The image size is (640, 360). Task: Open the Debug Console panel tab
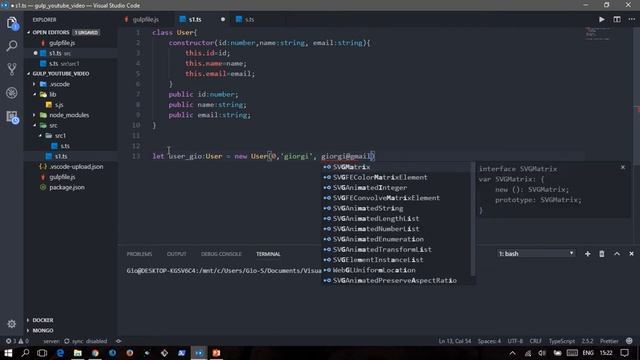point(221,254)
